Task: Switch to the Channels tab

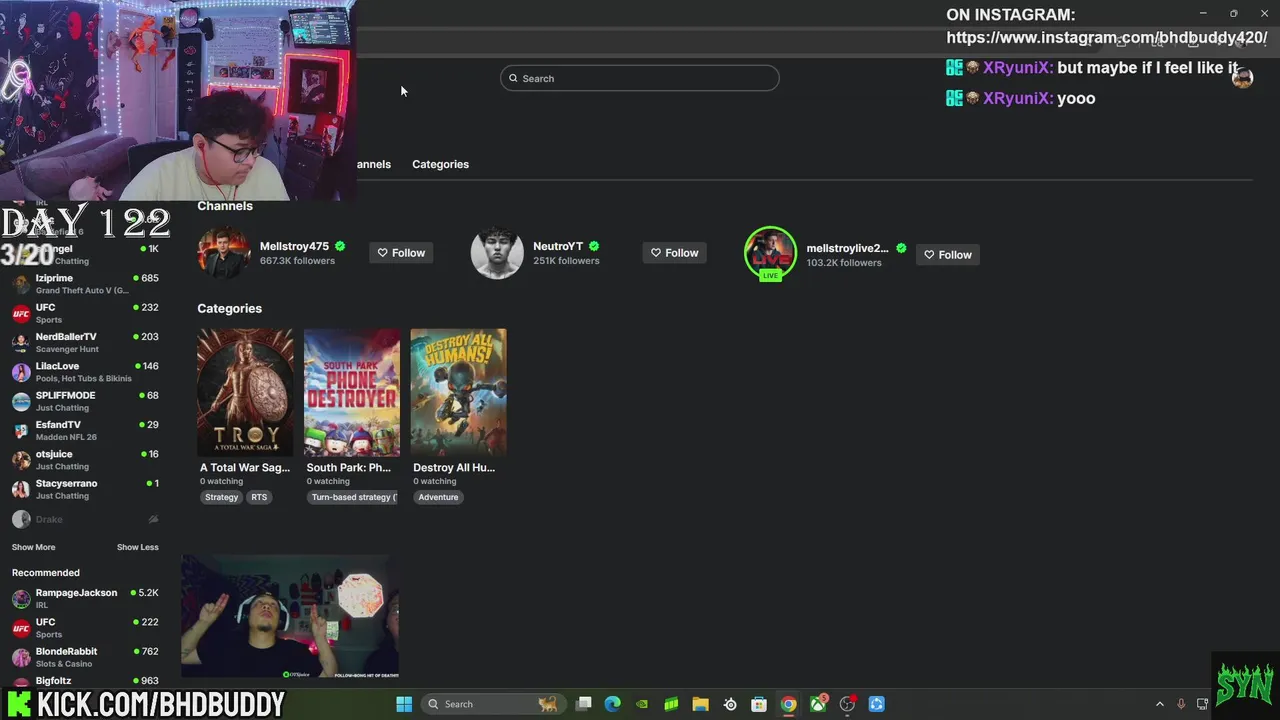Action: pos(374,164)
